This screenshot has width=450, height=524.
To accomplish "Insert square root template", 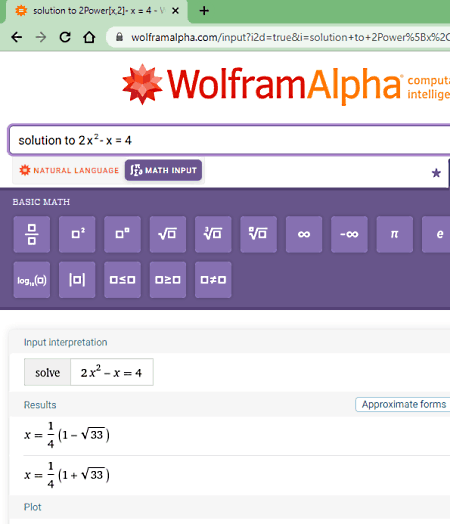I will click(x=168, y=234).
